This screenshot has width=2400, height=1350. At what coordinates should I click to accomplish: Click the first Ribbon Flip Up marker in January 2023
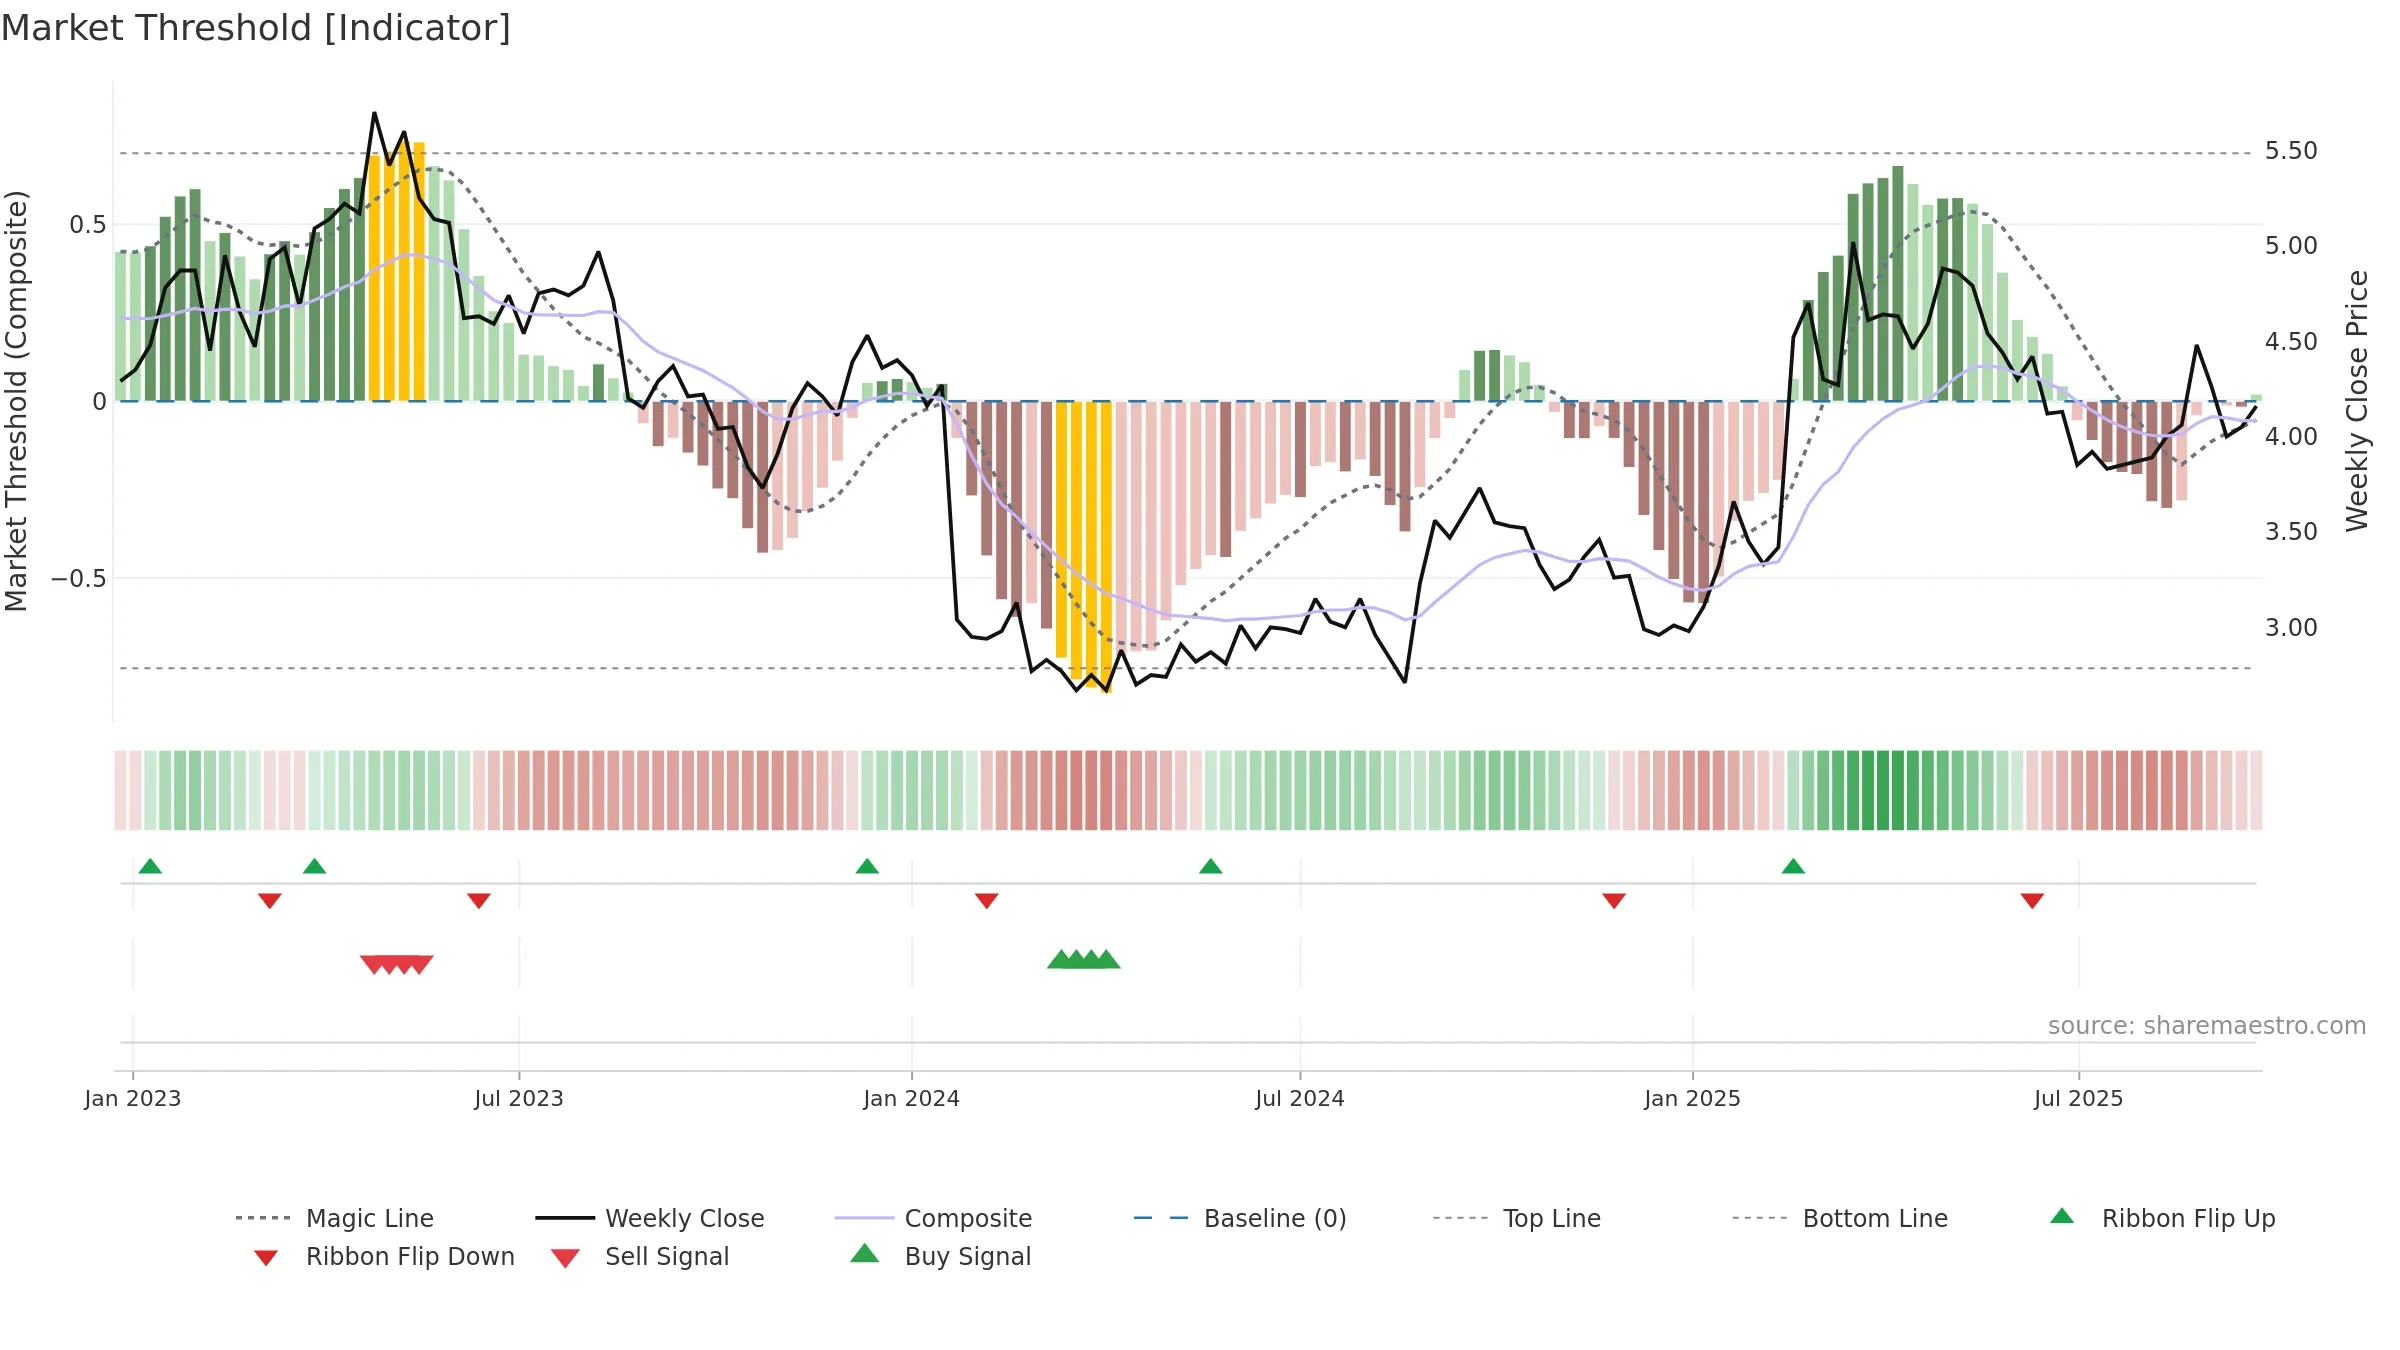point(150,866)
